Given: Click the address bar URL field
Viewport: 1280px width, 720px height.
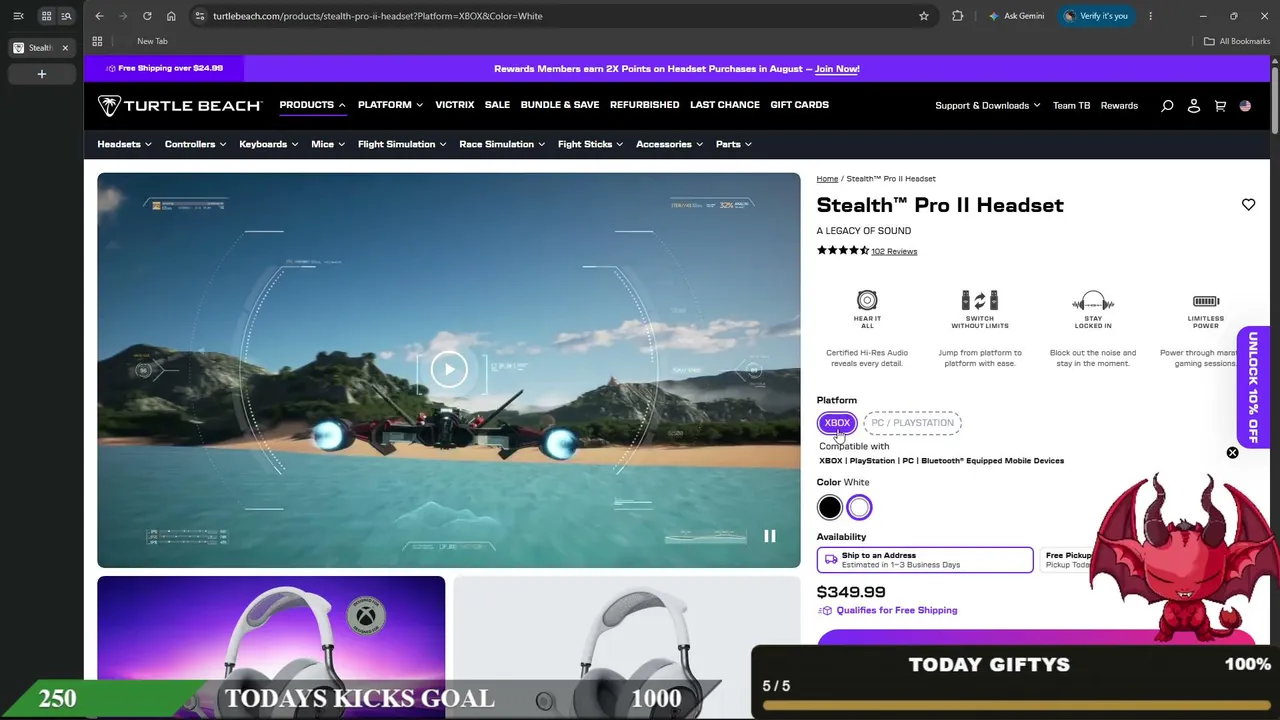Looking at the screenshot, I should pos(560,16).
